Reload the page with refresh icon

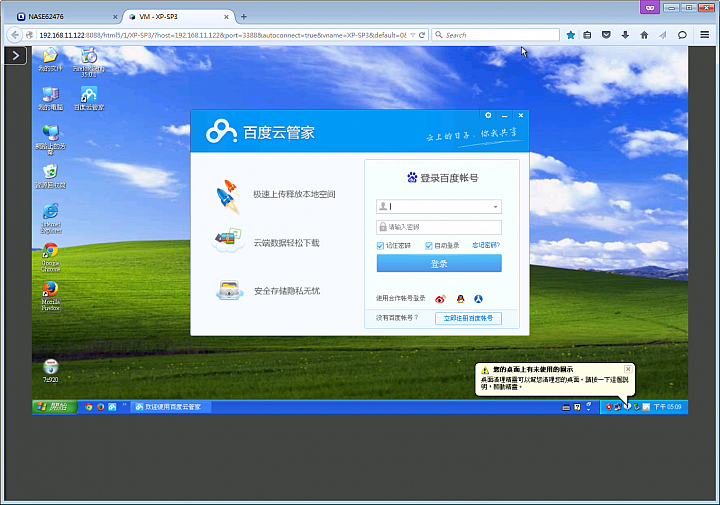pyautogui.click(x=422, y=35)
